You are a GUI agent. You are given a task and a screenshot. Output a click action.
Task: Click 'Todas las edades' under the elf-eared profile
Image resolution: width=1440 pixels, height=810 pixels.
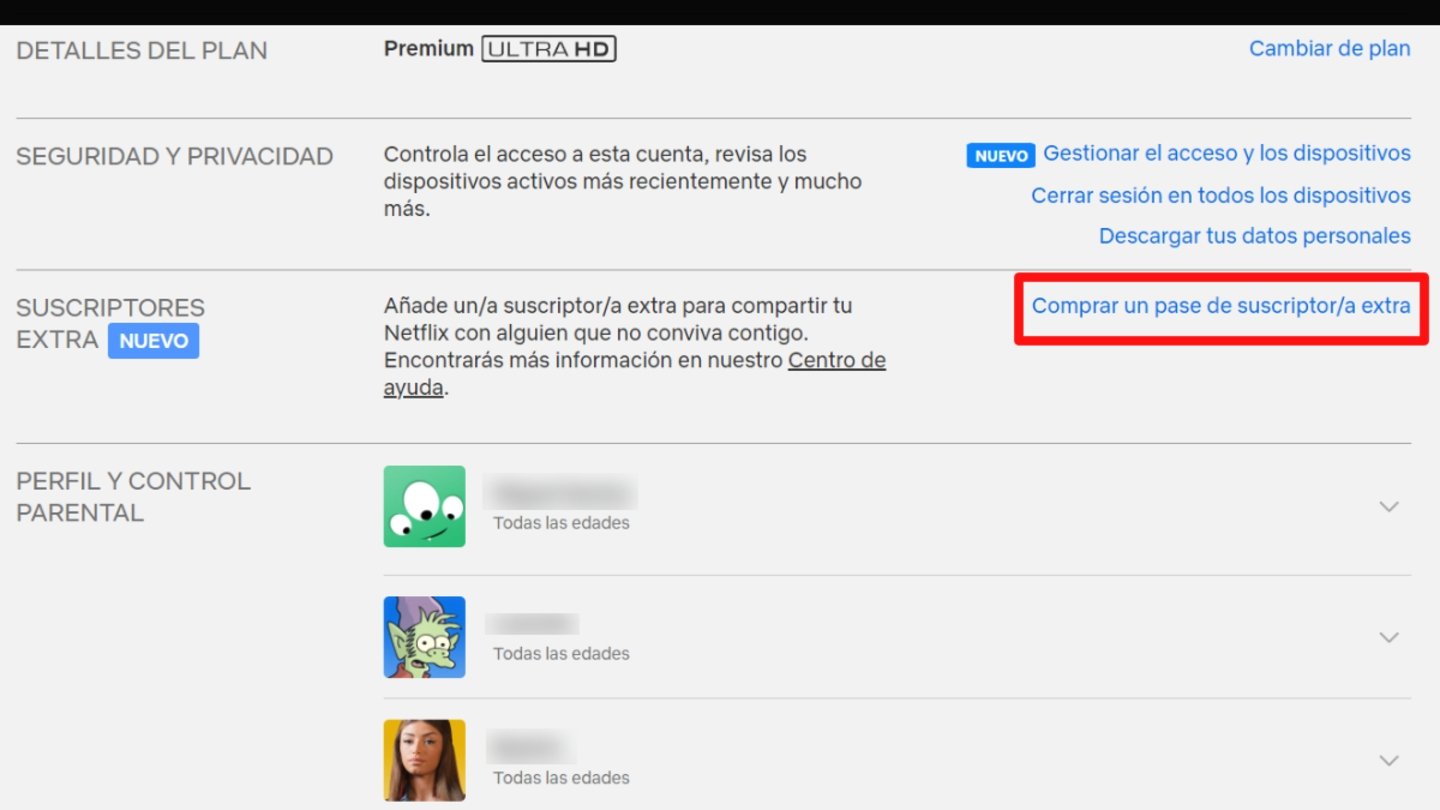561,654
